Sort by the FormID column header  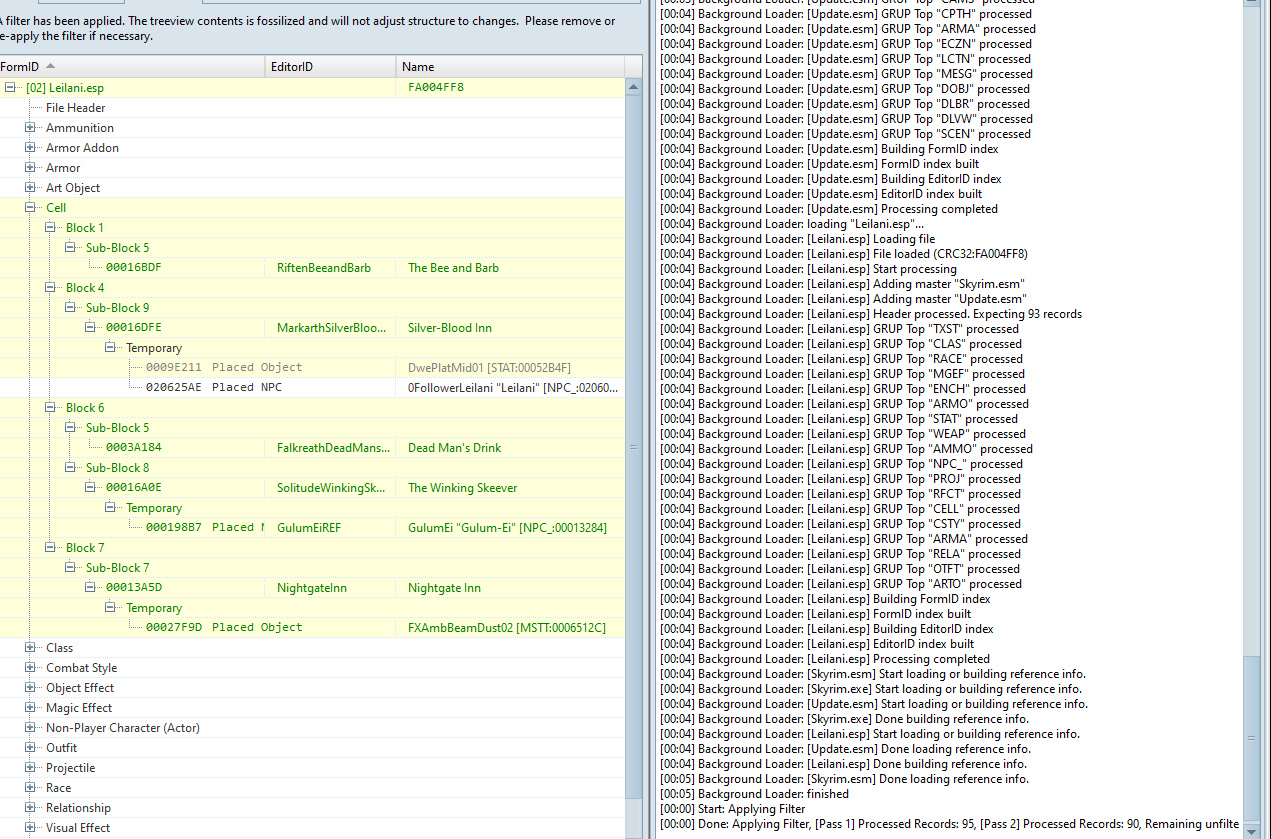tap(130, 67)
